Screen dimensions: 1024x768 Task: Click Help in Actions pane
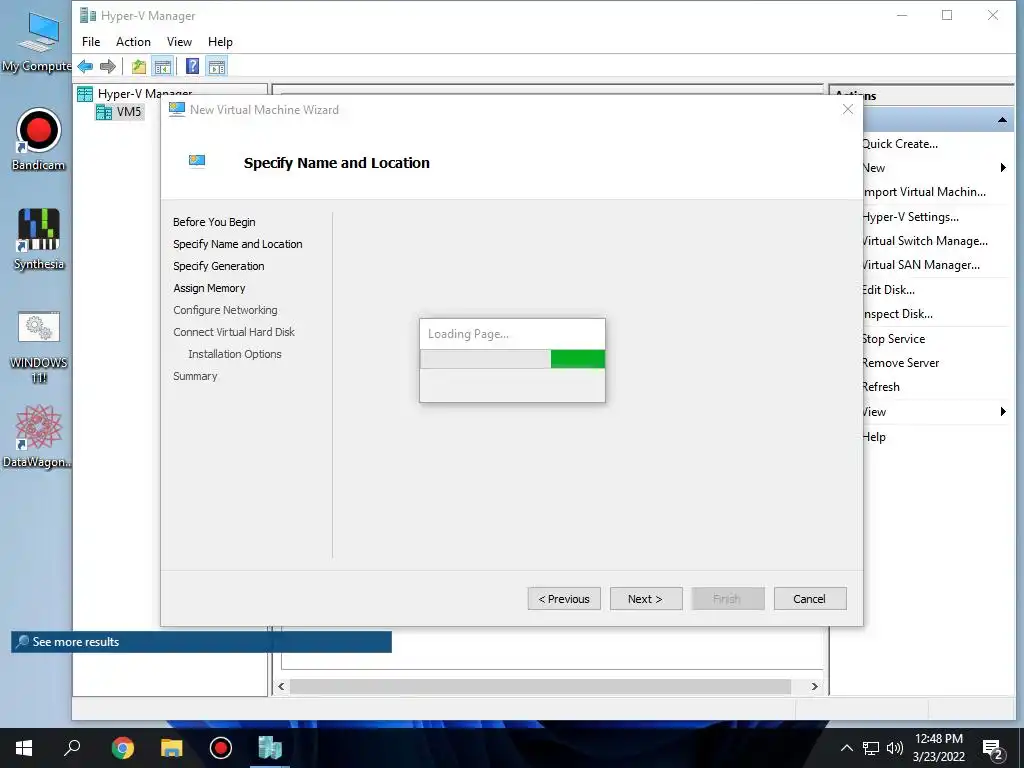tap(874, 437)
